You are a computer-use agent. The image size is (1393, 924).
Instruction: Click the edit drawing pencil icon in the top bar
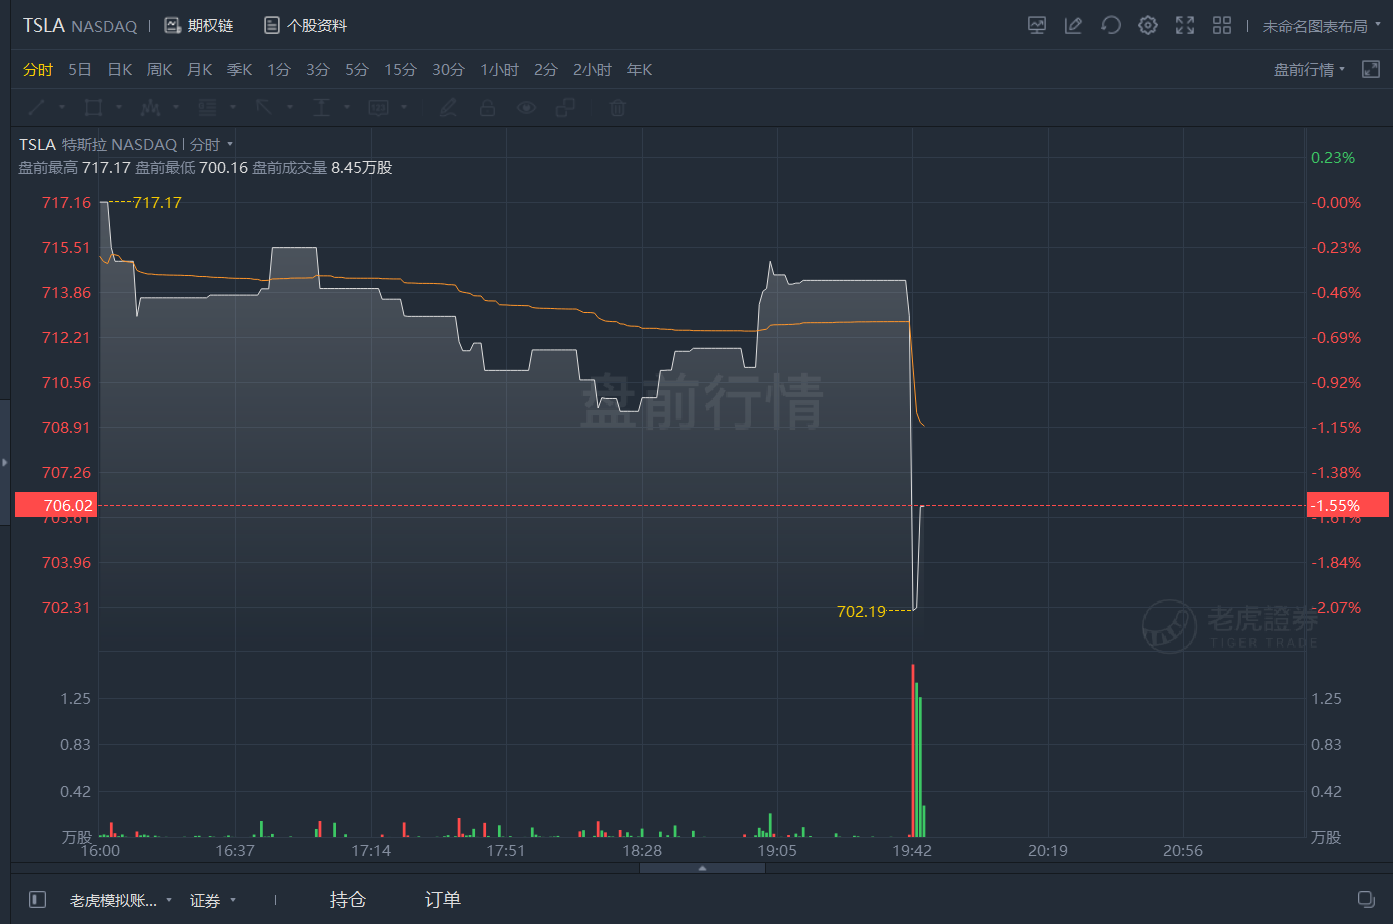coord(1073,26)
